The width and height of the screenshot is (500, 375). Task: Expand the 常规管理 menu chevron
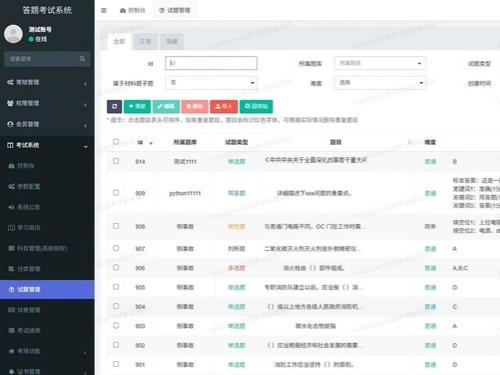(85, 83)
